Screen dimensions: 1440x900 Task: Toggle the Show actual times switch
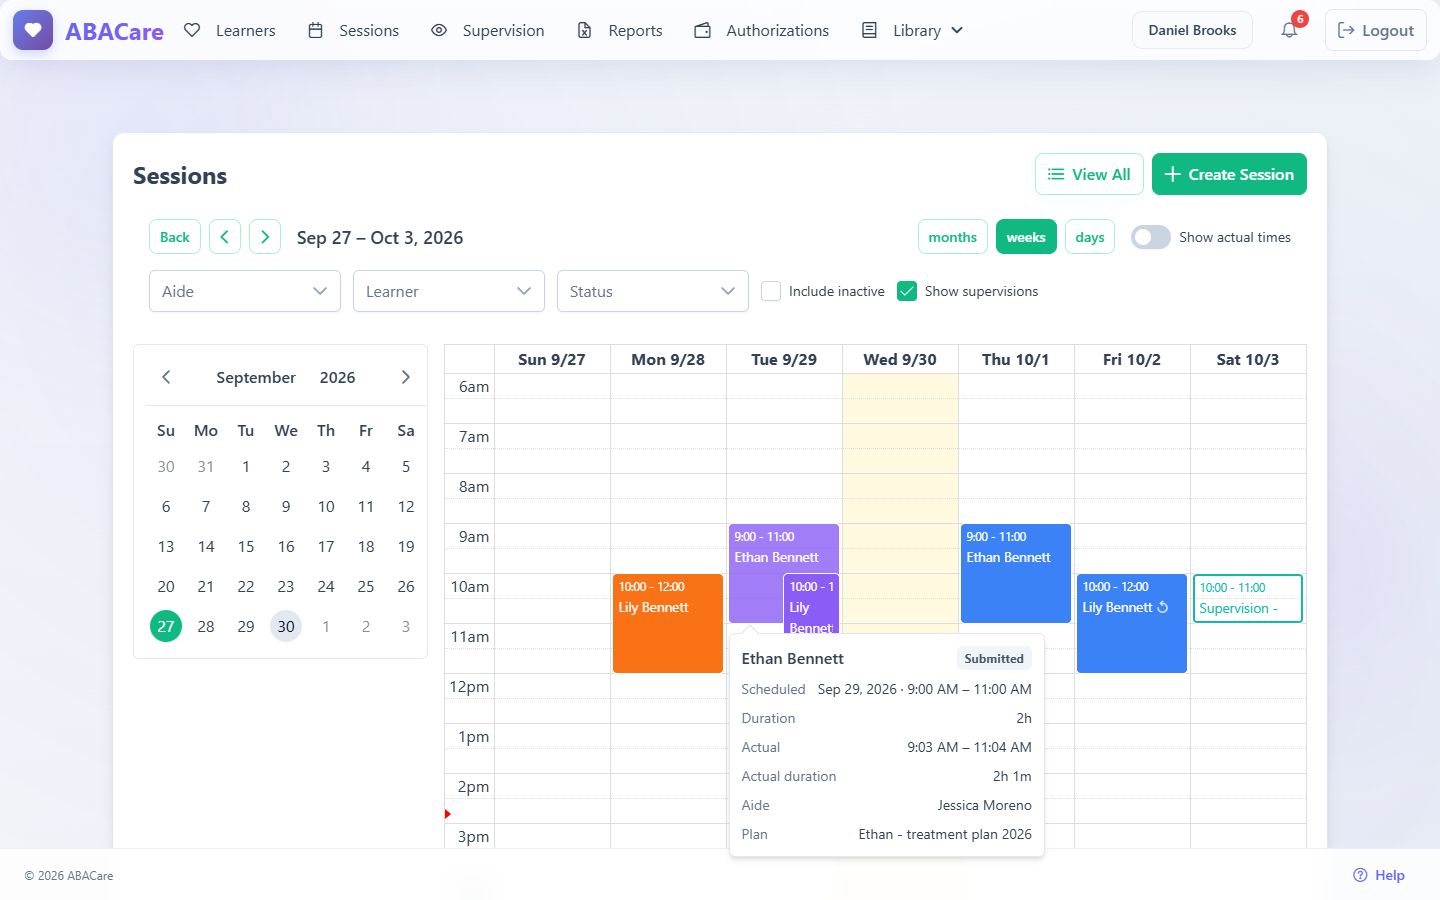1151,237
